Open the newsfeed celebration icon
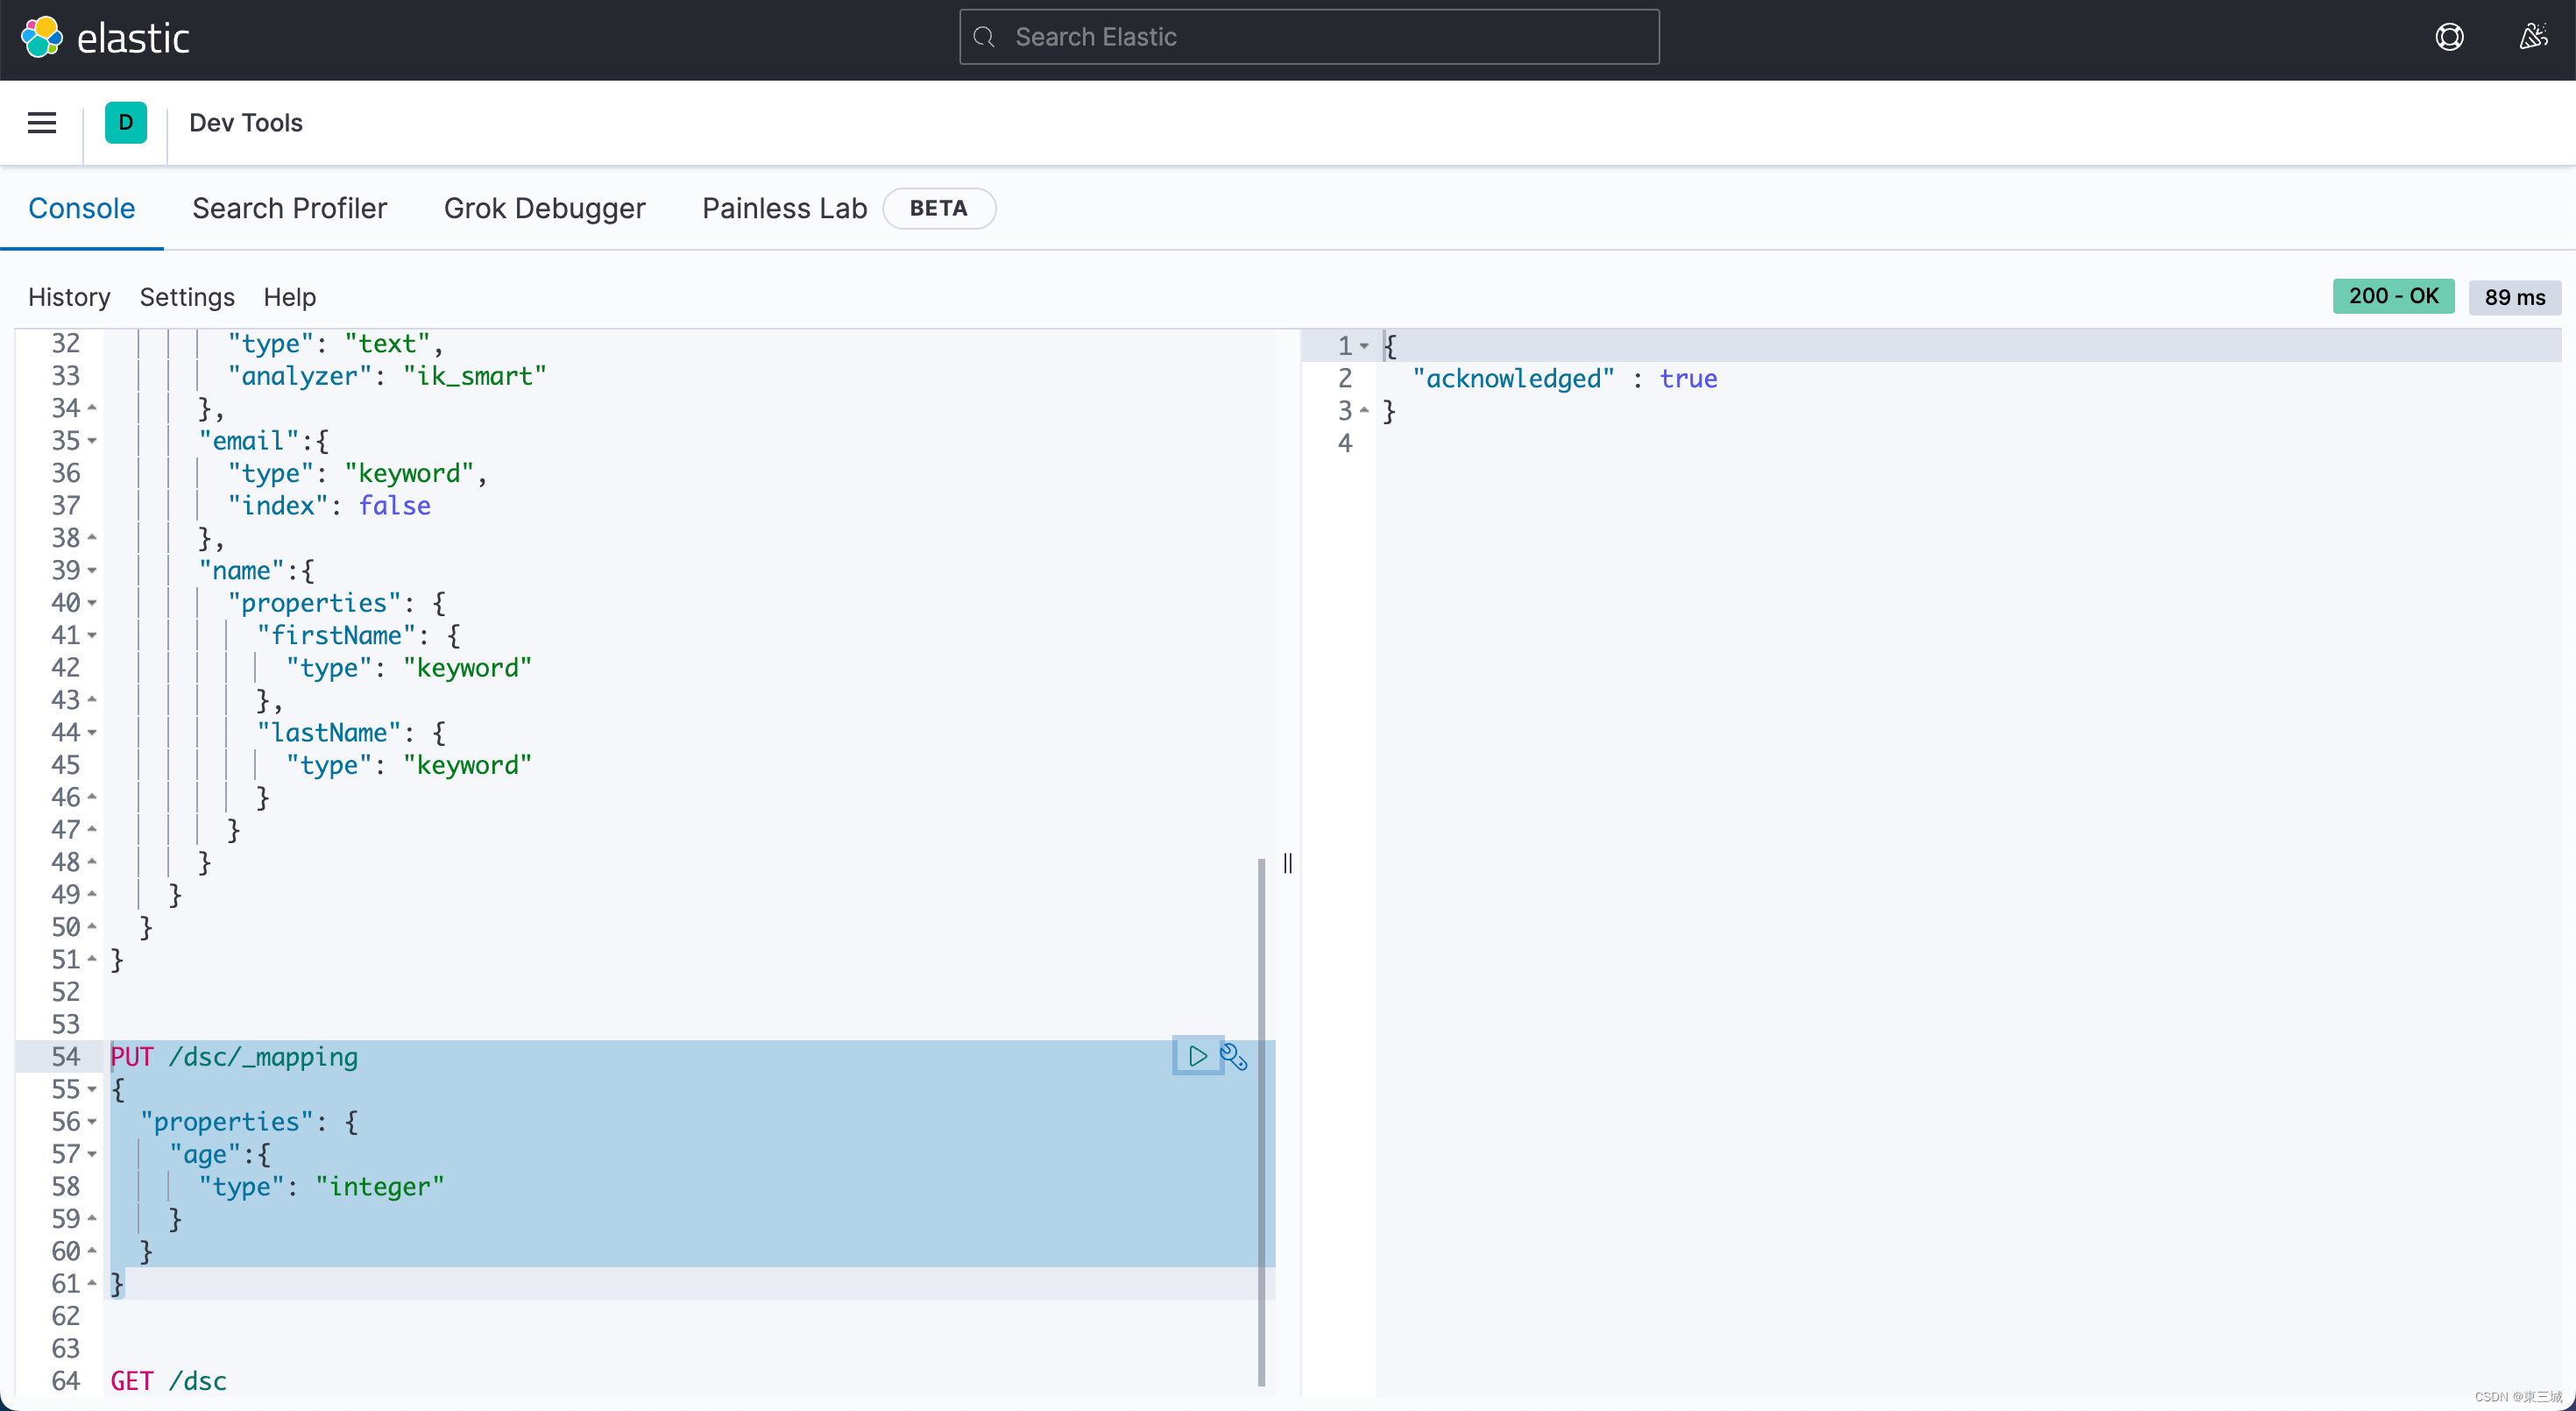The height and width of the screenshot is (1411, 2576). pyautogui.click(x=2533, y=38)
